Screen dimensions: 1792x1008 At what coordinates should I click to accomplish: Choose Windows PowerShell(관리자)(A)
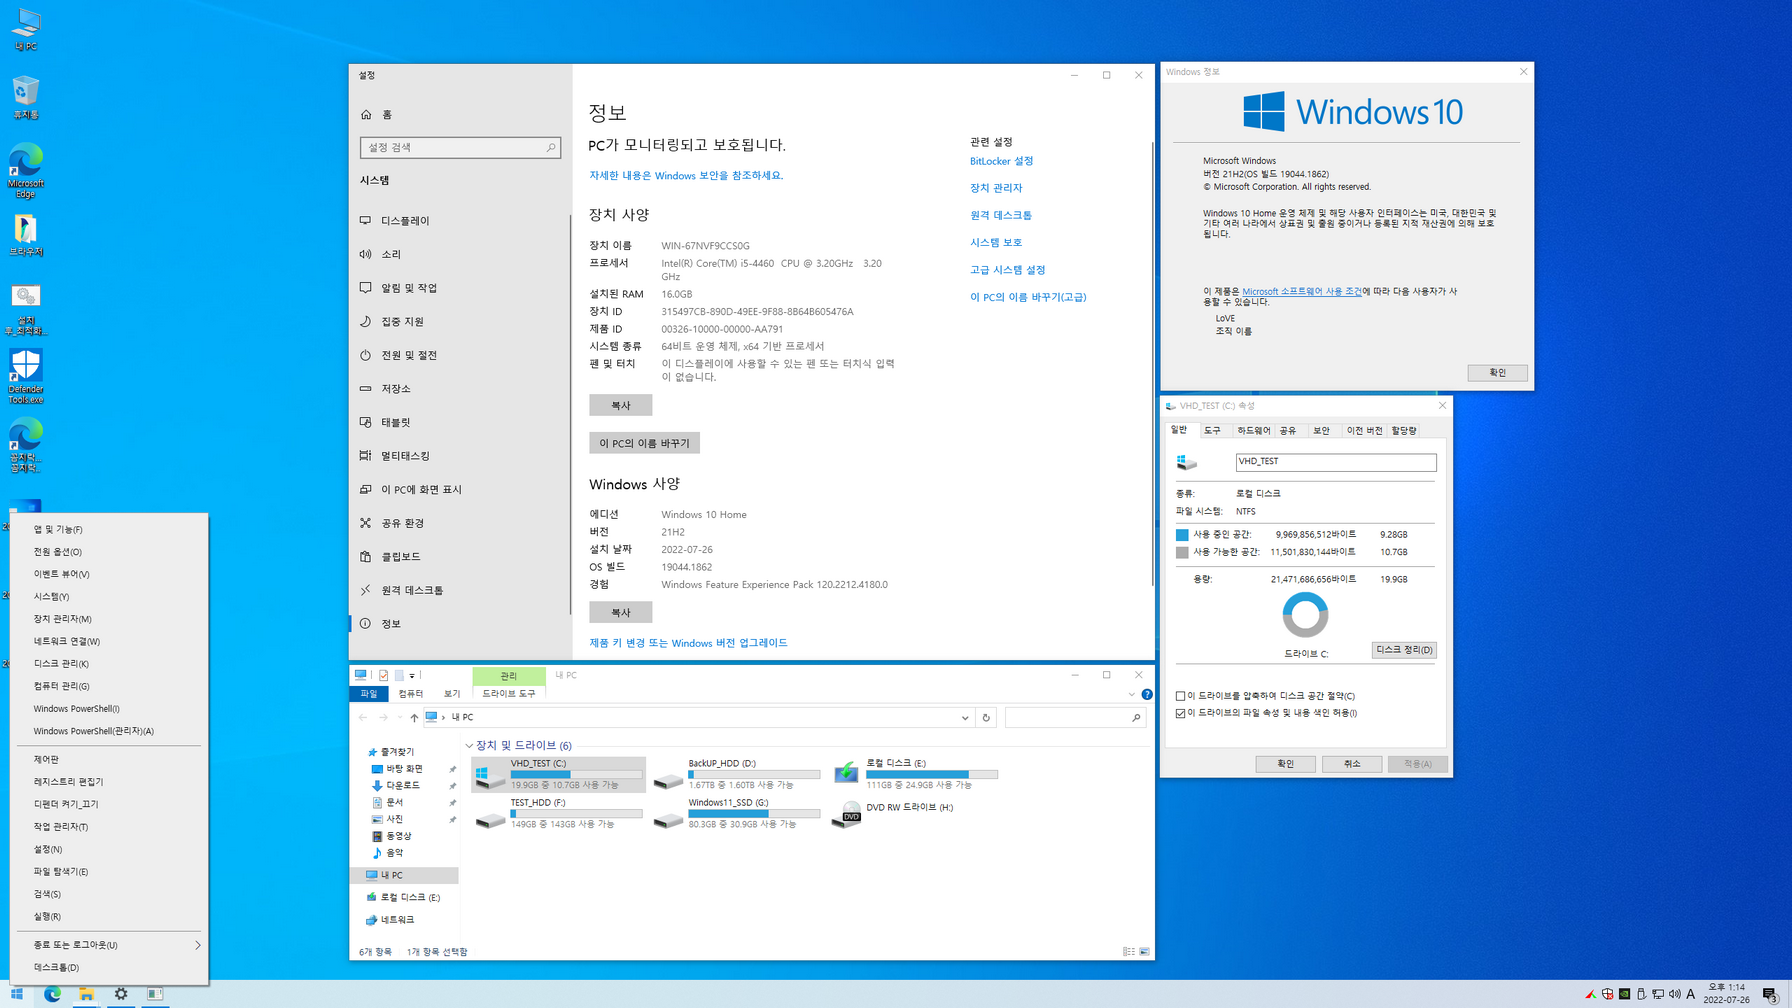tap(109, 731)
